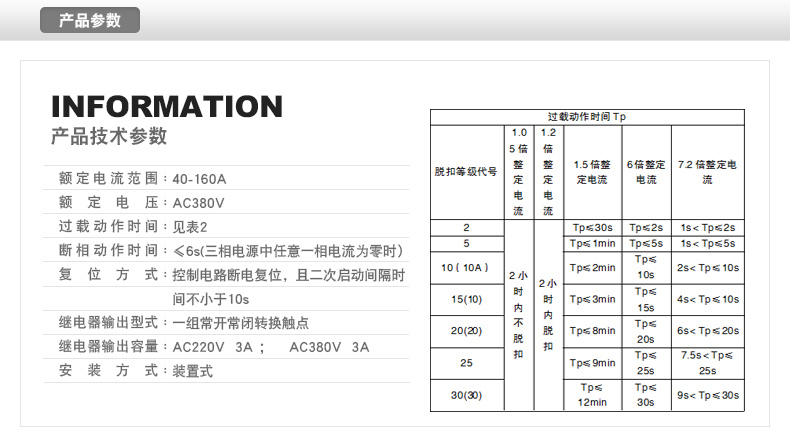Click the Tp≤2min cell

(x=592, y=268)
